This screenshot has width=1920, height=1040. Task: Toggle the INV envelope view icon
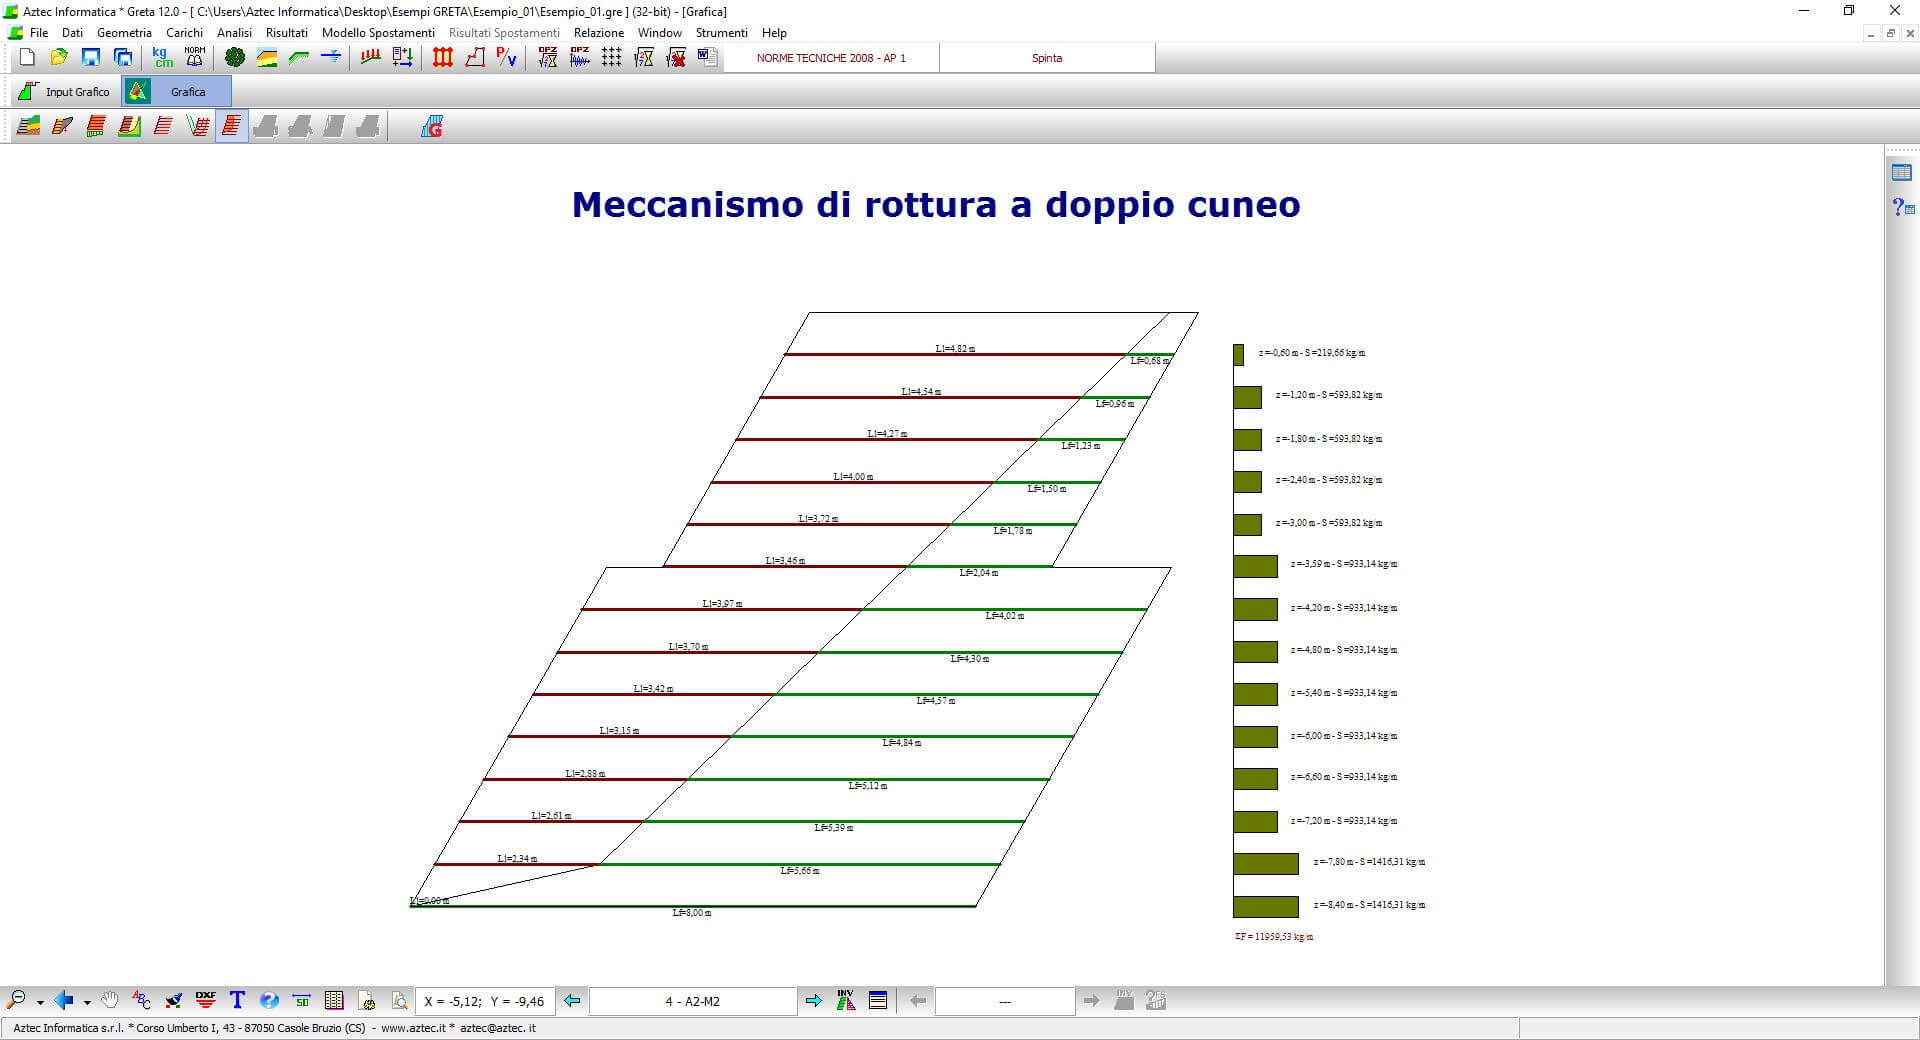point(846,1000)
